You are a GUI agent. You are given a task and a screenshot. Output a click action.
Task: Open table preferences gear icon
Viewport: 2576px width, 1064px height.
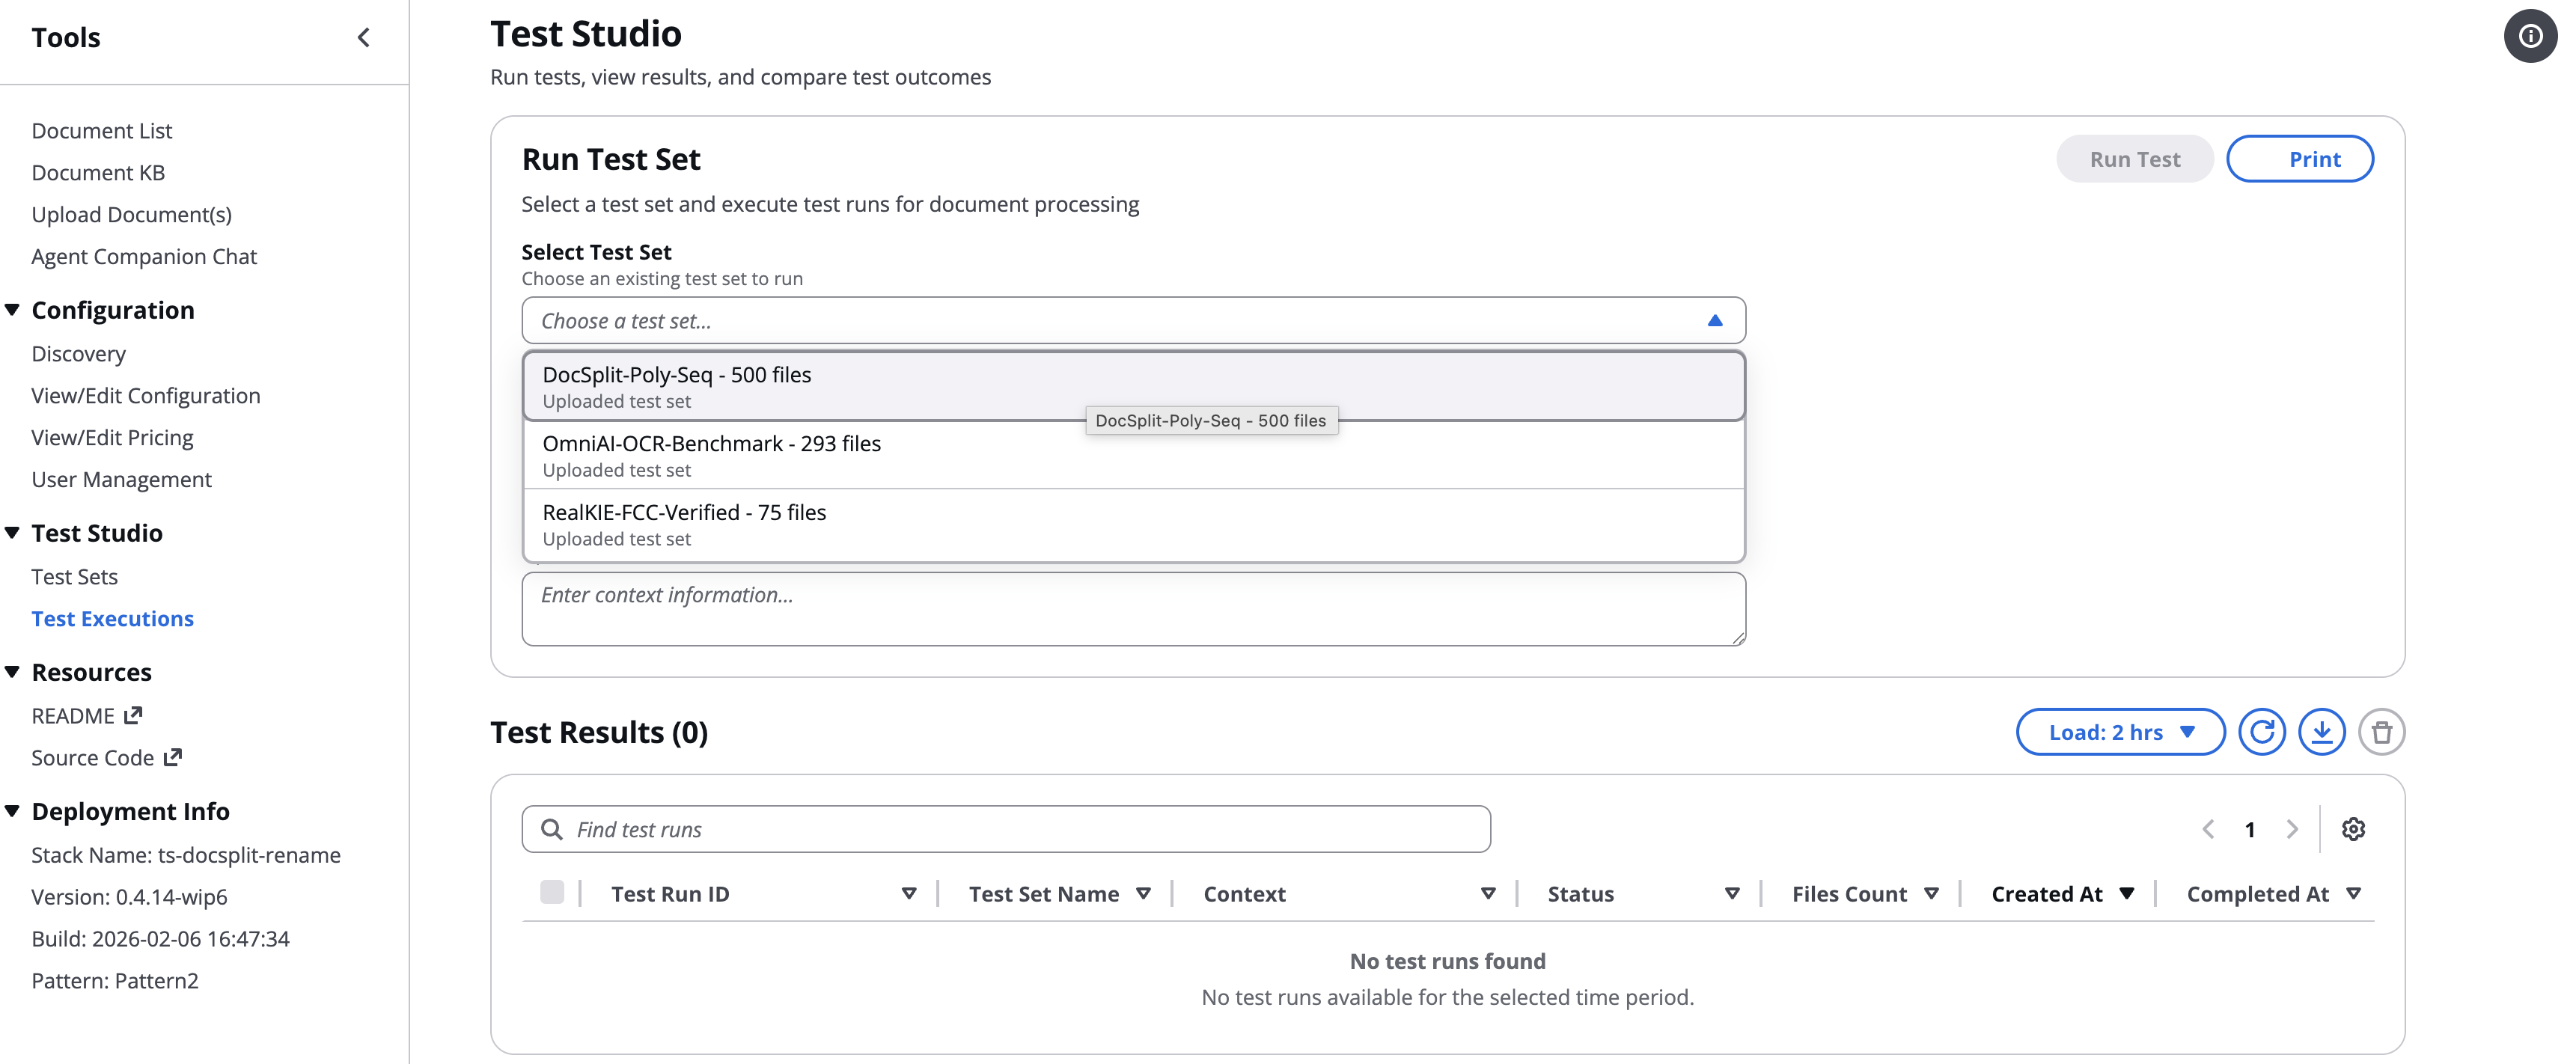point(2353,829)
